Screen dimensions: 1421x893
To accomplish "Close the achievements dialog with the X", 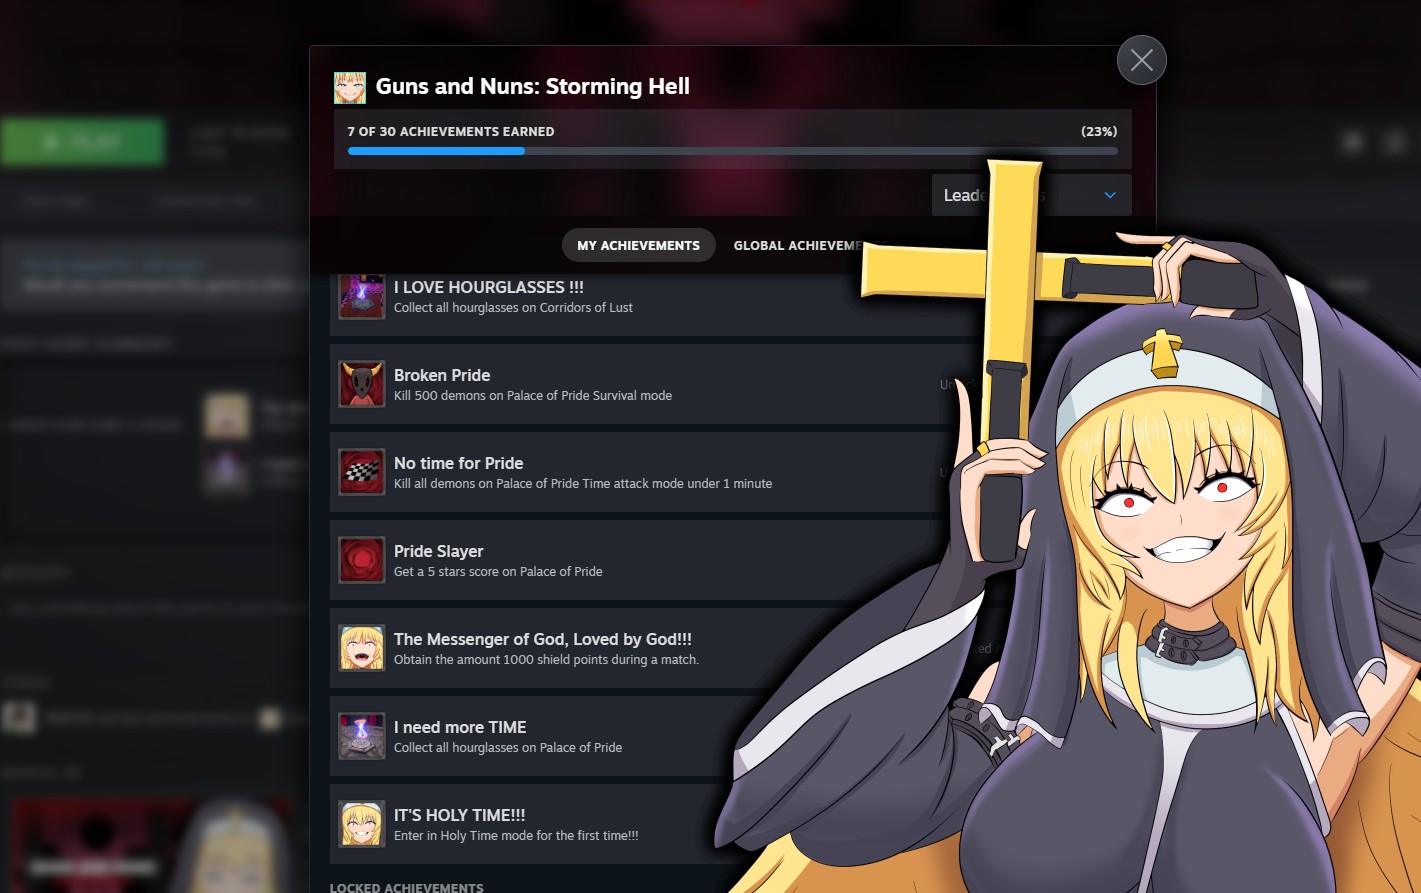I will tap(1141, 61).
